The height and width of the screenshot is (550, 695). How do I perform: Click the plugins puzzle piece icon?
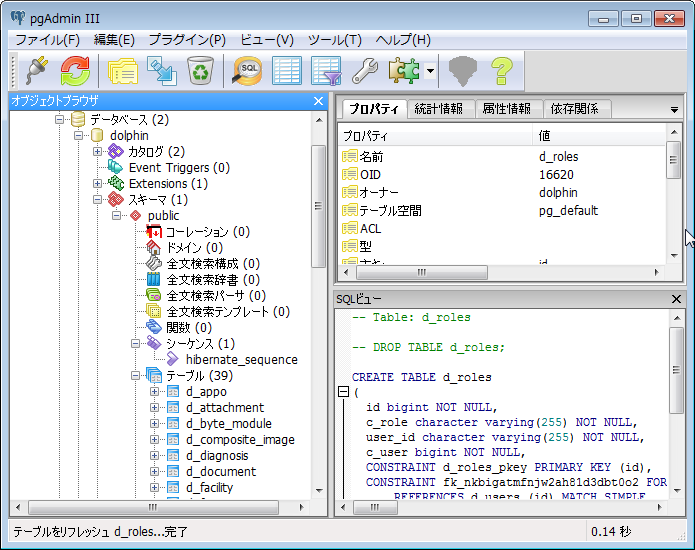click(403, 70)
